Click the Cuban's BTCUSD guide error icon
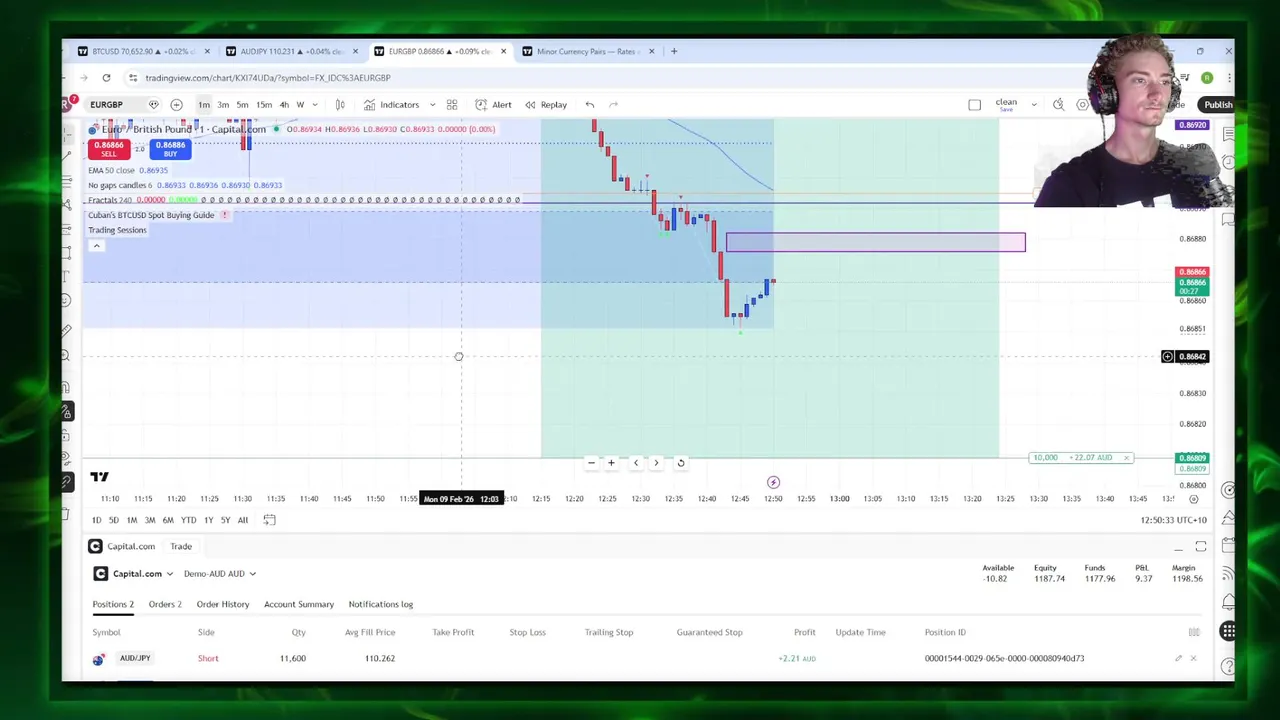The width and height of the screenshot is (1280, 720). [225, 215]
